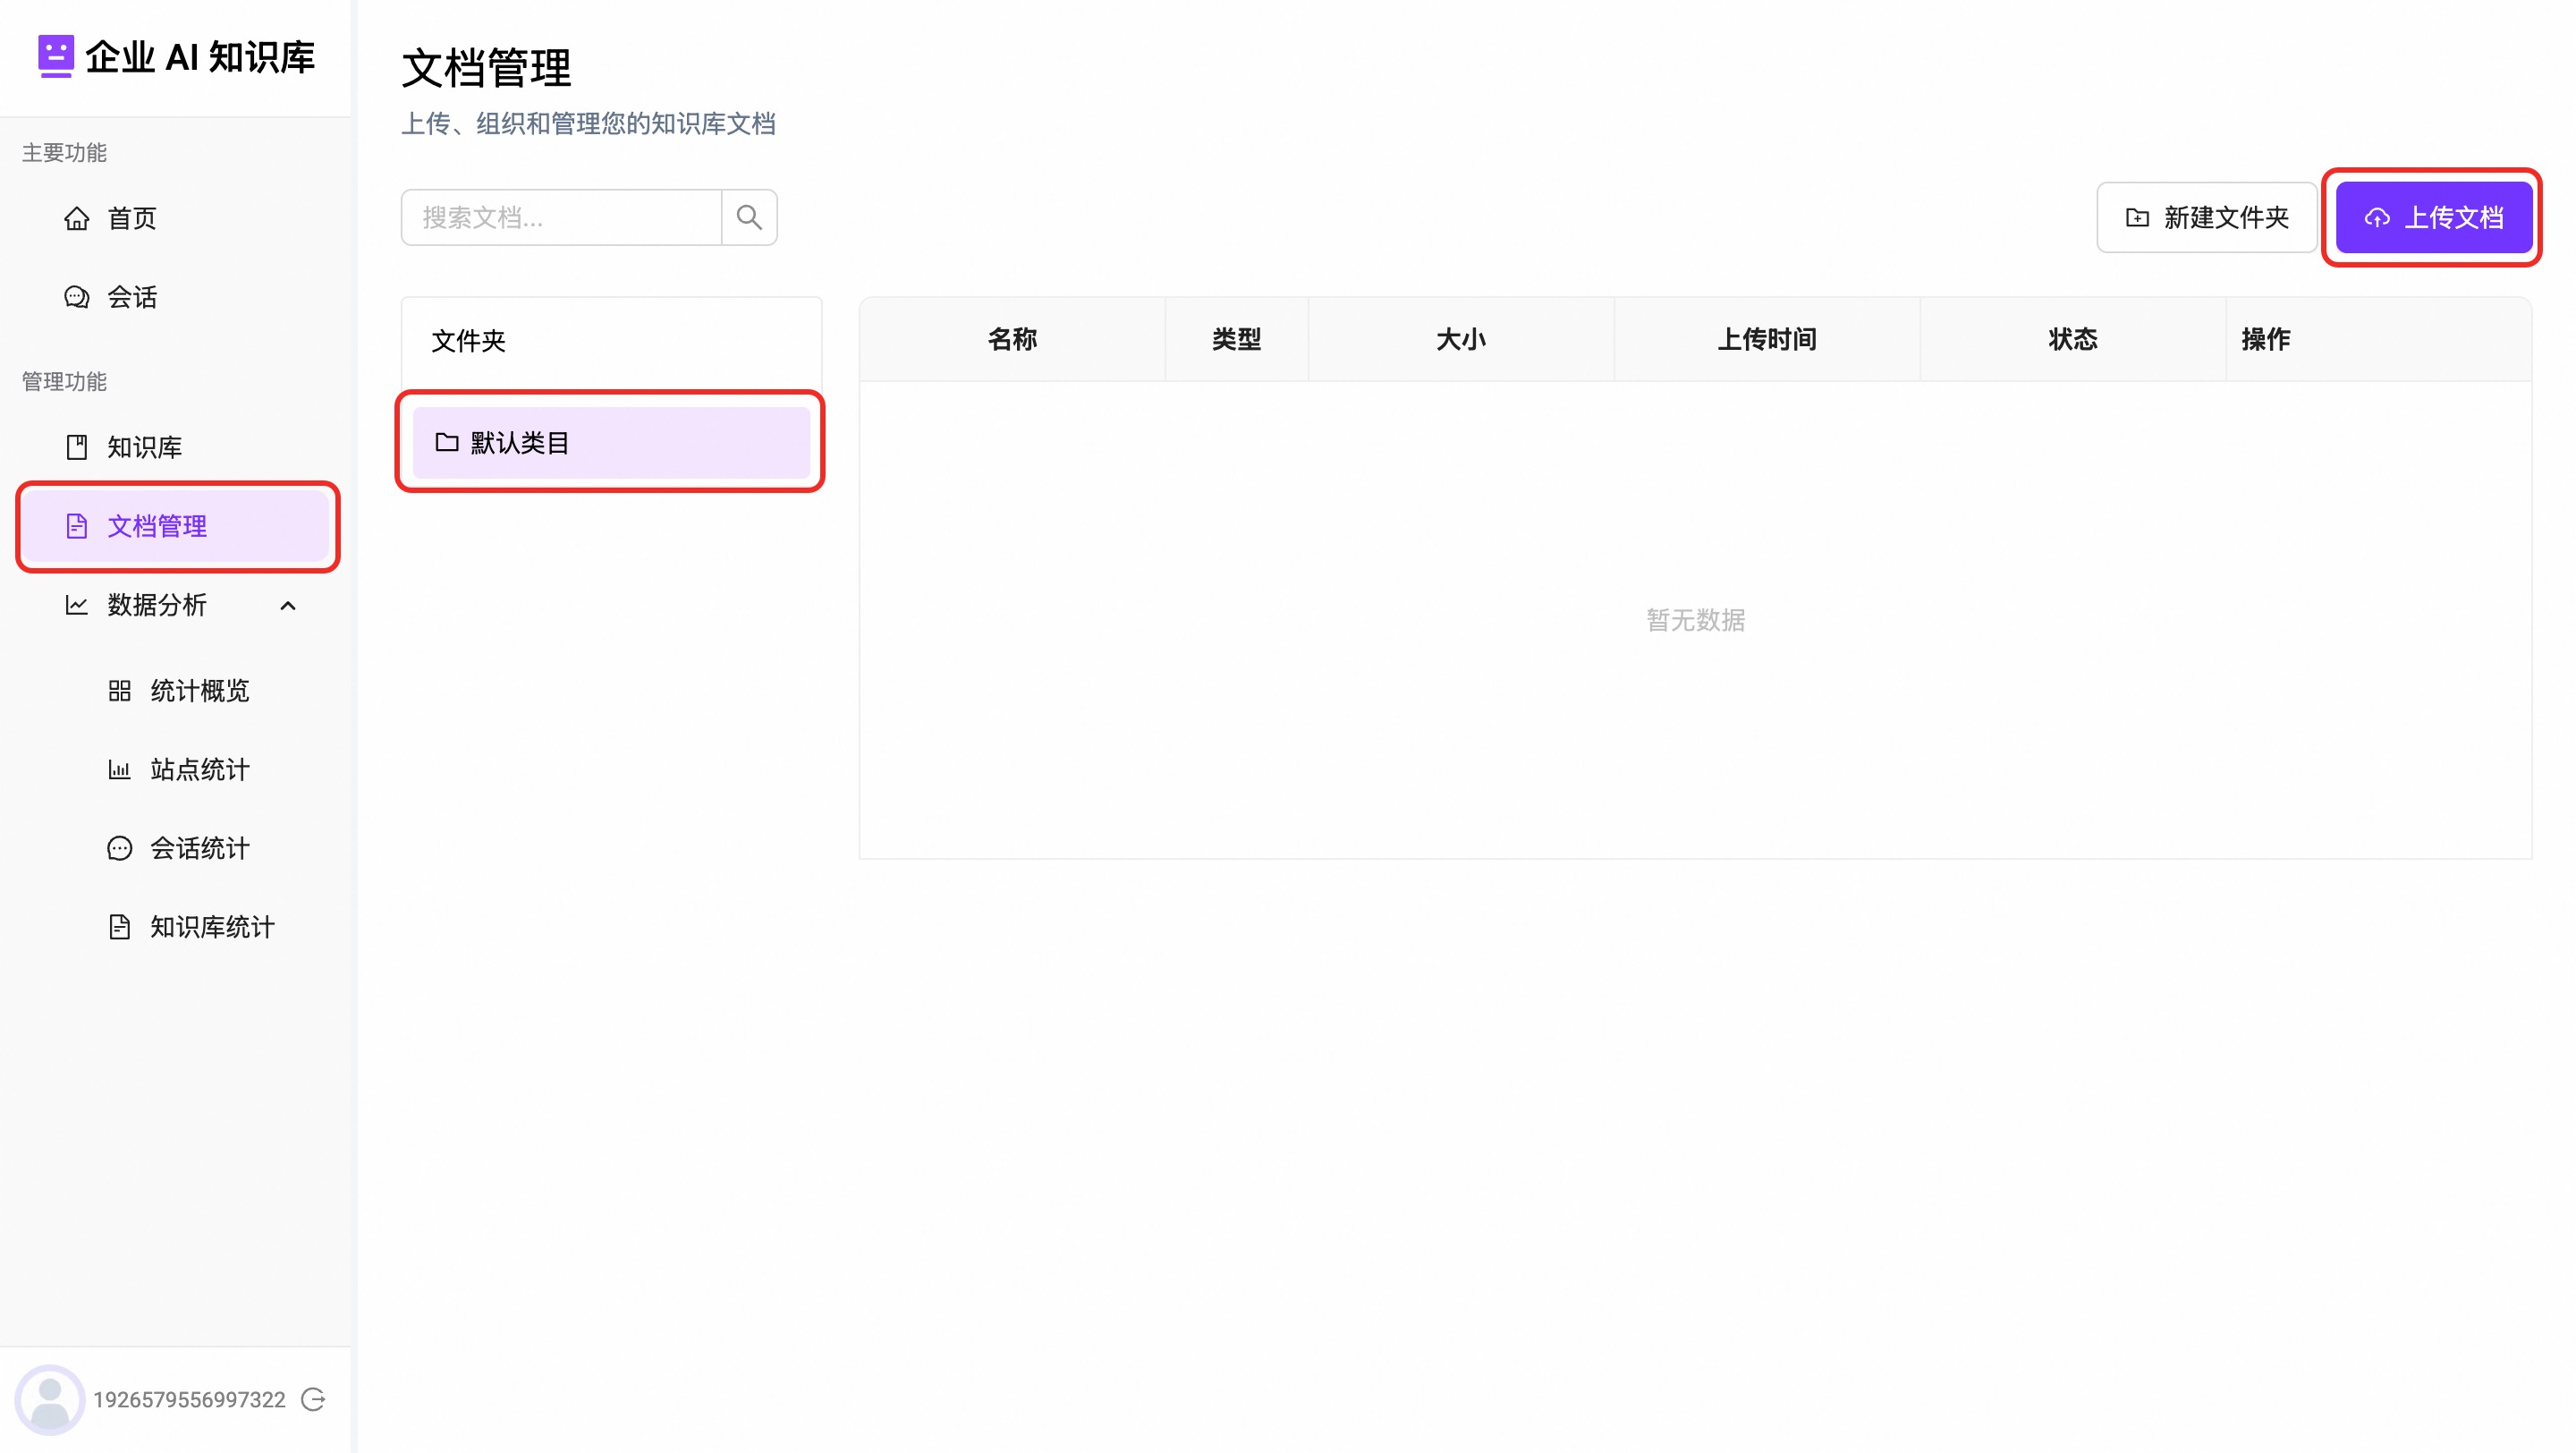Go to 站点统计 menu item
2576x1453 pixels.
click(x=199, y=770)
